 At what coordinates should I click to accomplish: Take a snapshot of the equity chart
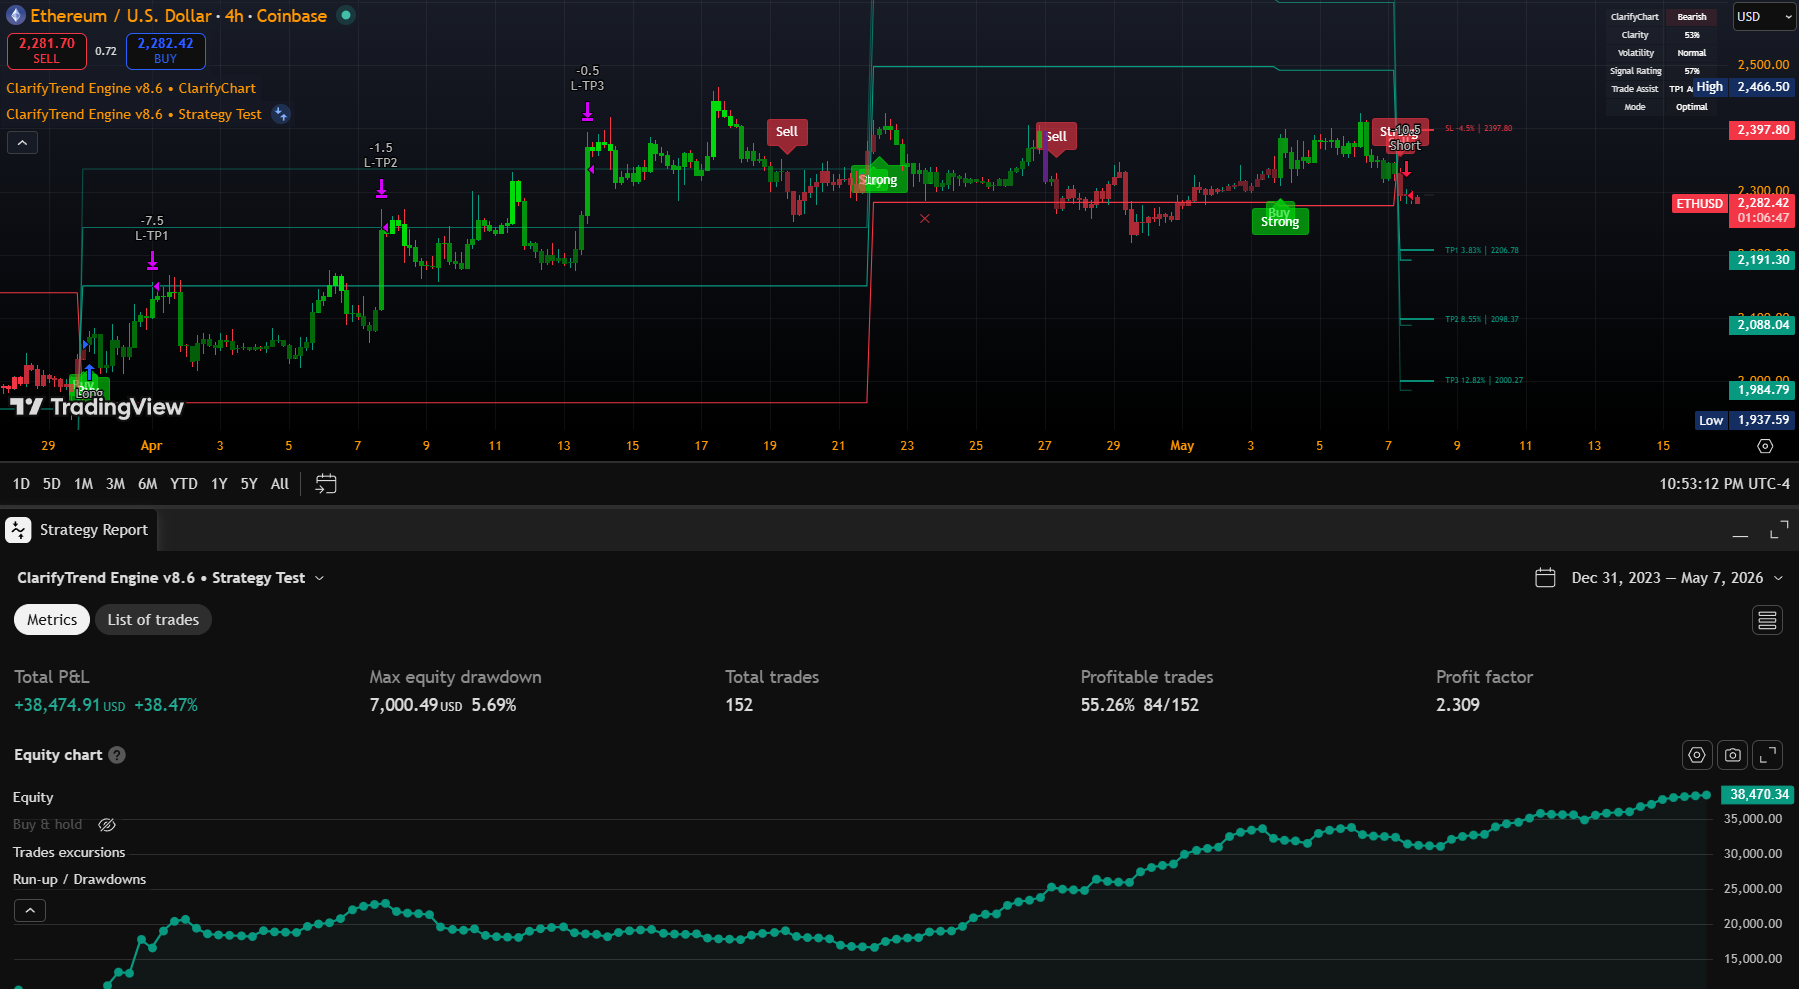(1733, 755)
